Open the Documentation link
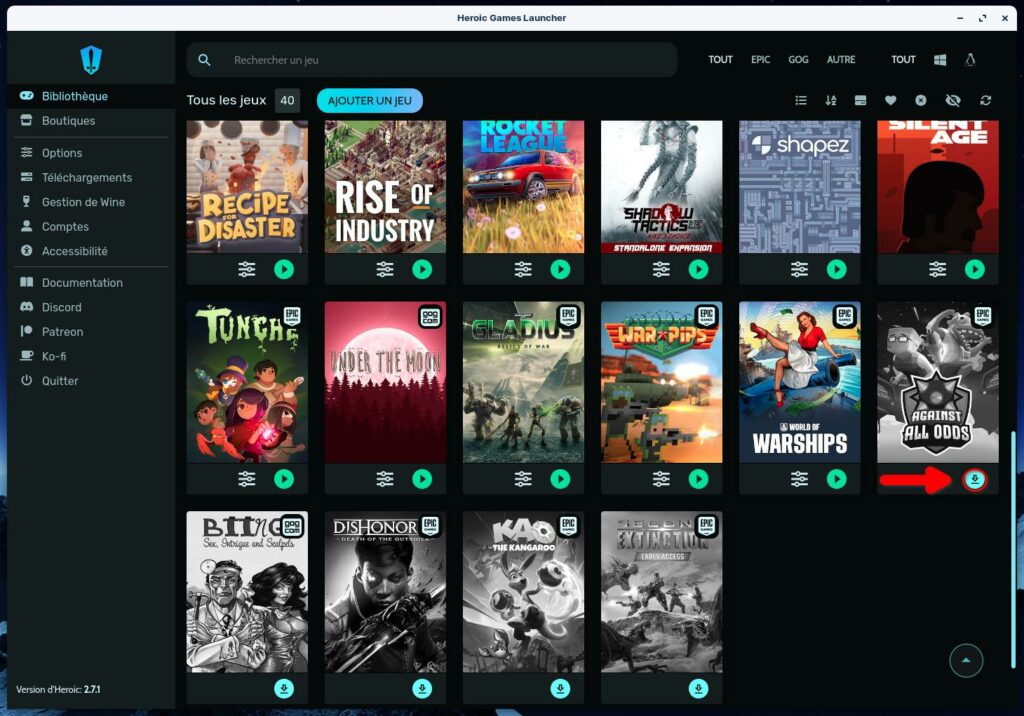 [82, 283]
